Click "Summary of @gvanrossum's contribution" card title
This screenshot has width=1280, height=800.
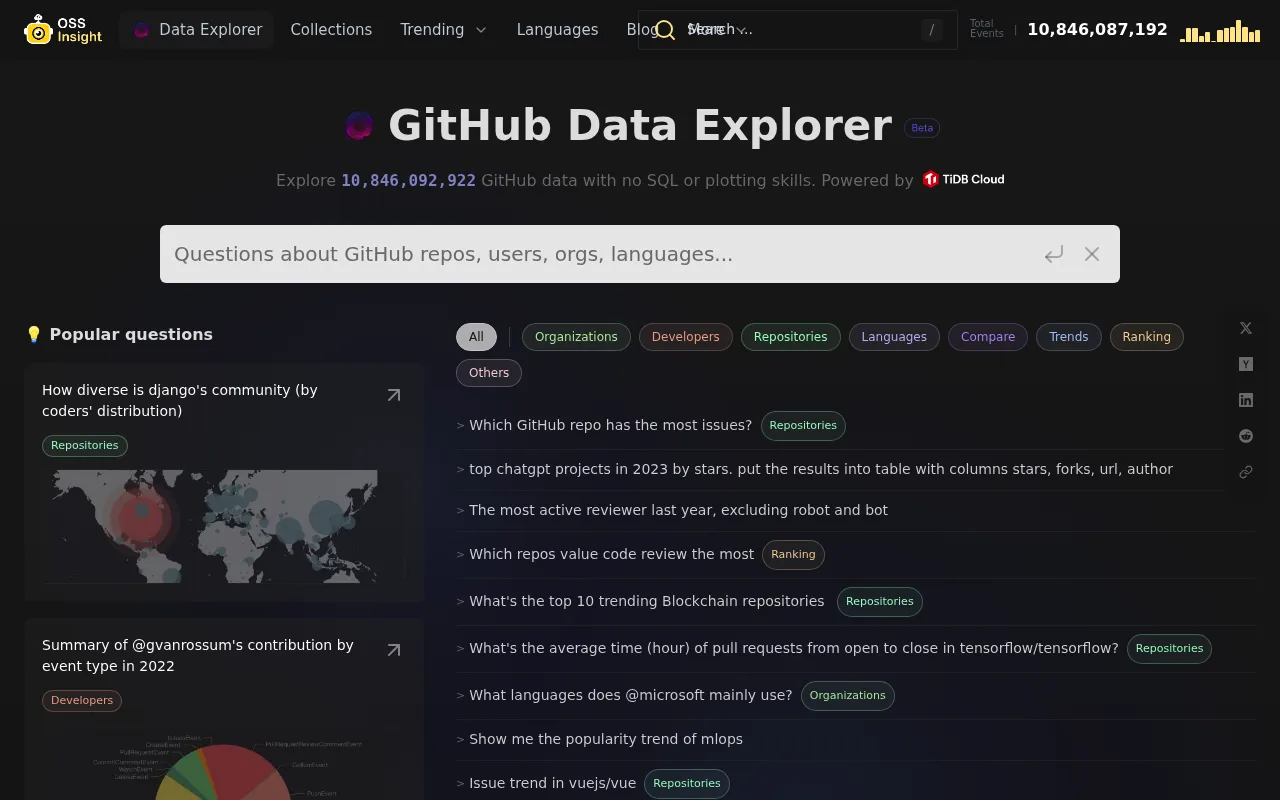[198, 655]
